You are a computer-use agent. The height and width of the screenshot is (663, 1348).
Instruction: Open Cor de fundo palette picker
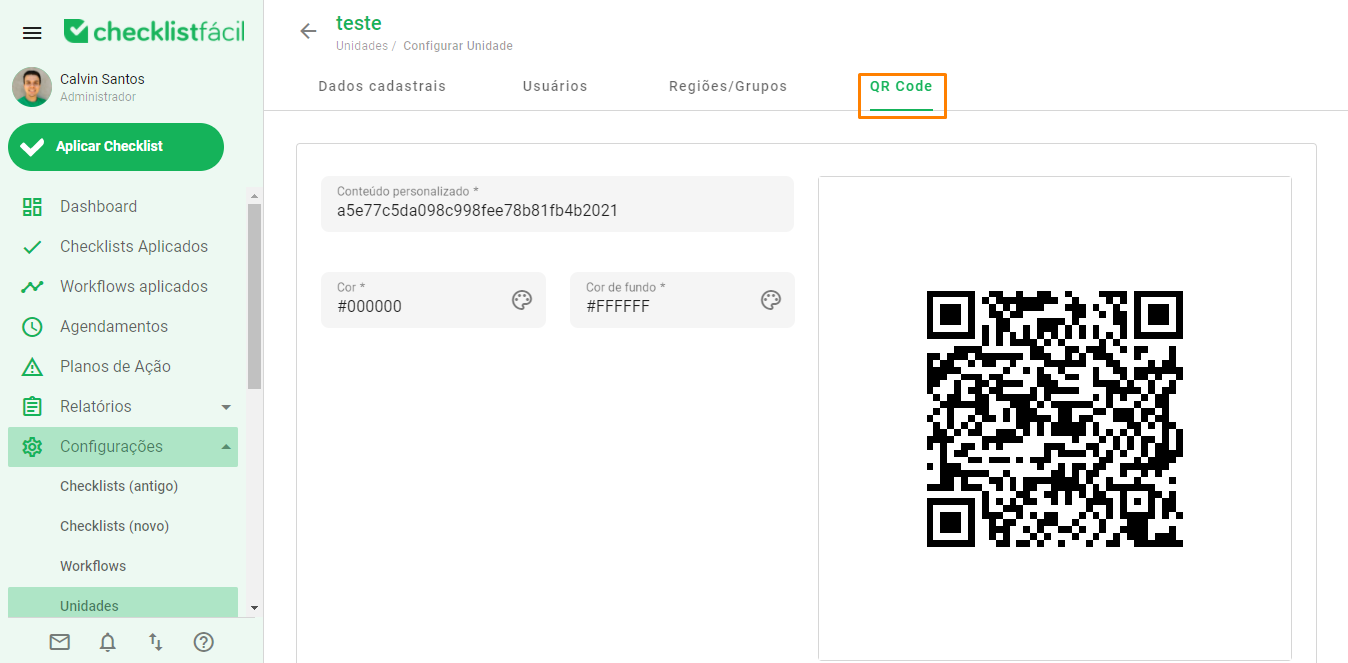pyautogui.click(x=770, y=300)
